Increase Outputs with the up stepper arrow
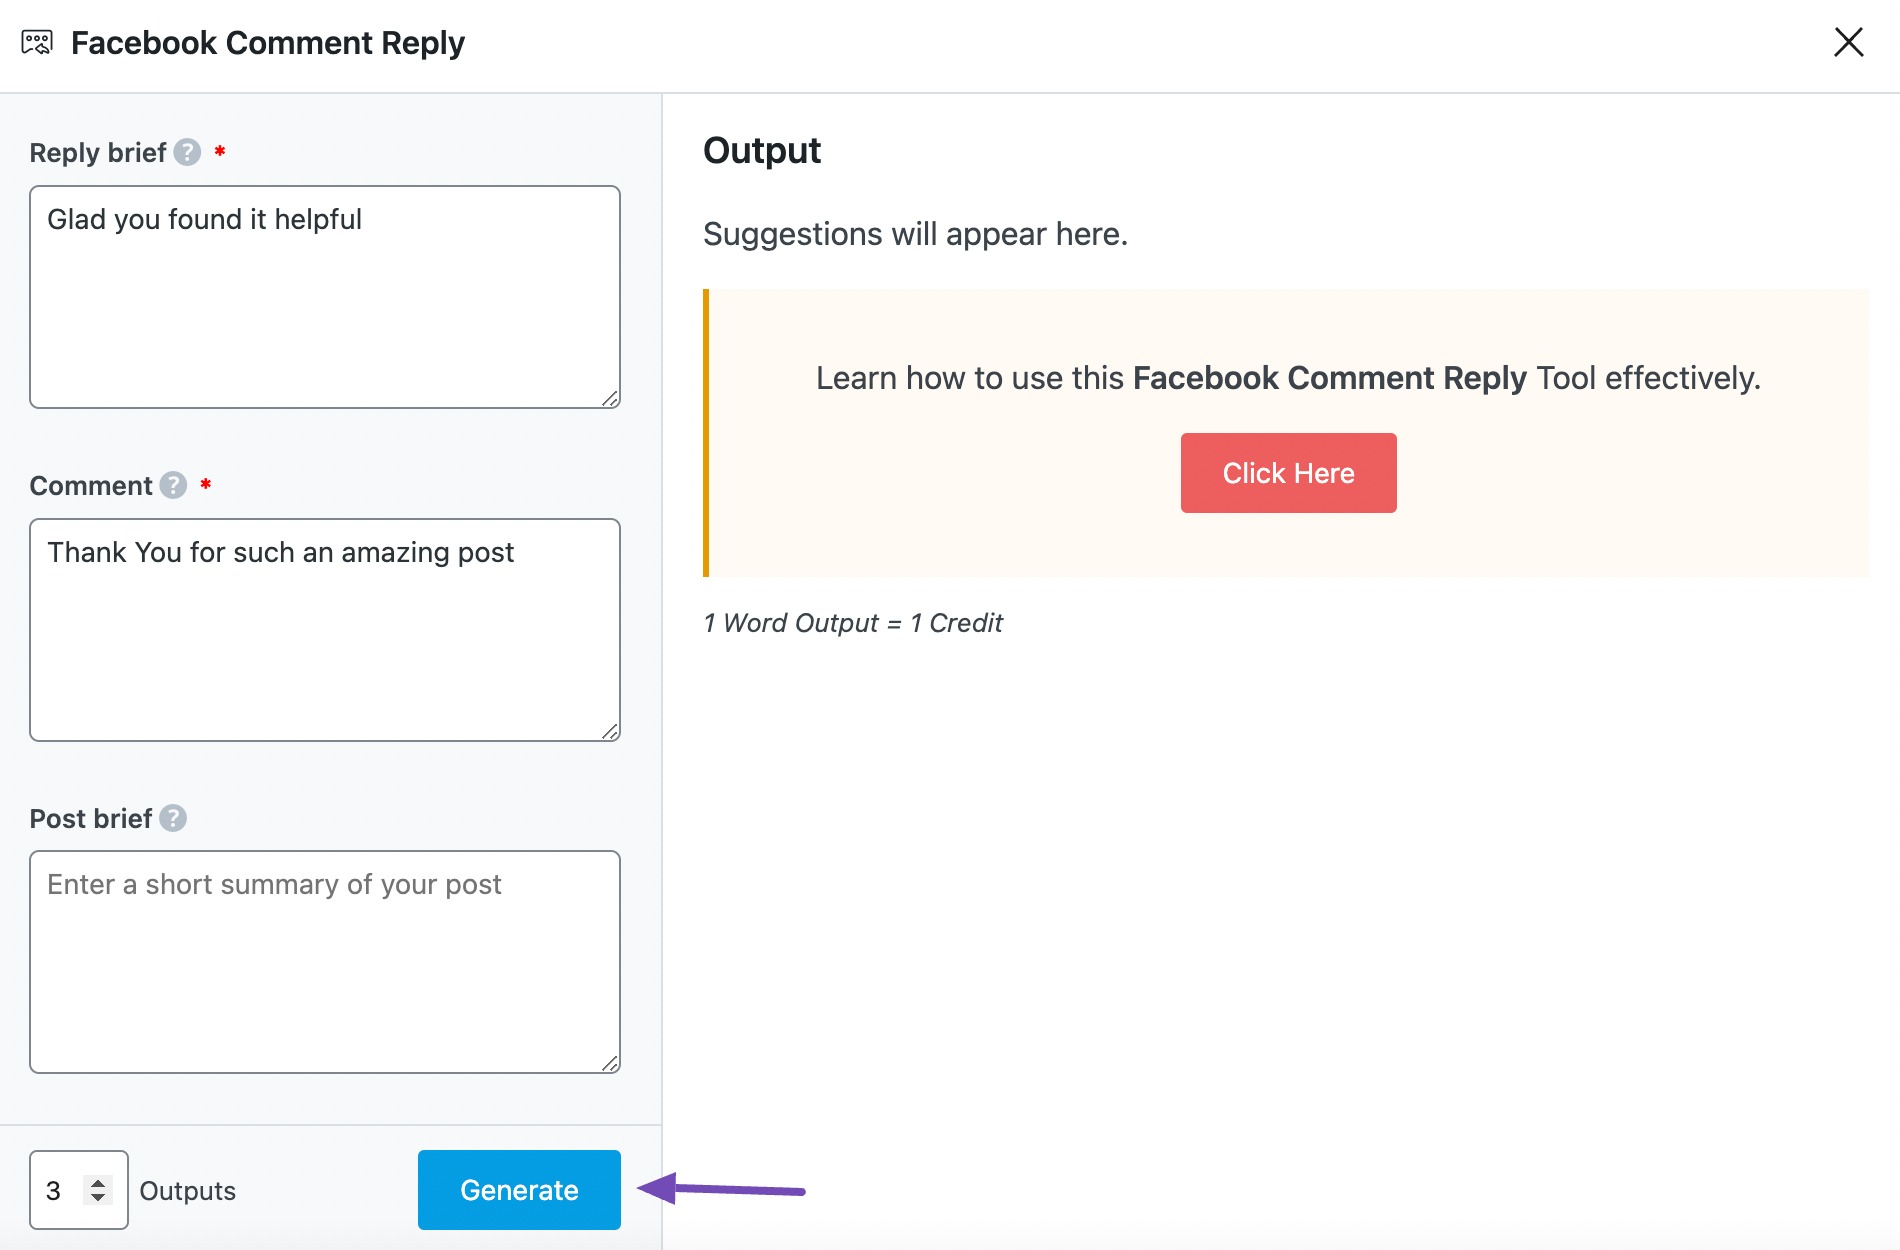 97,1180
